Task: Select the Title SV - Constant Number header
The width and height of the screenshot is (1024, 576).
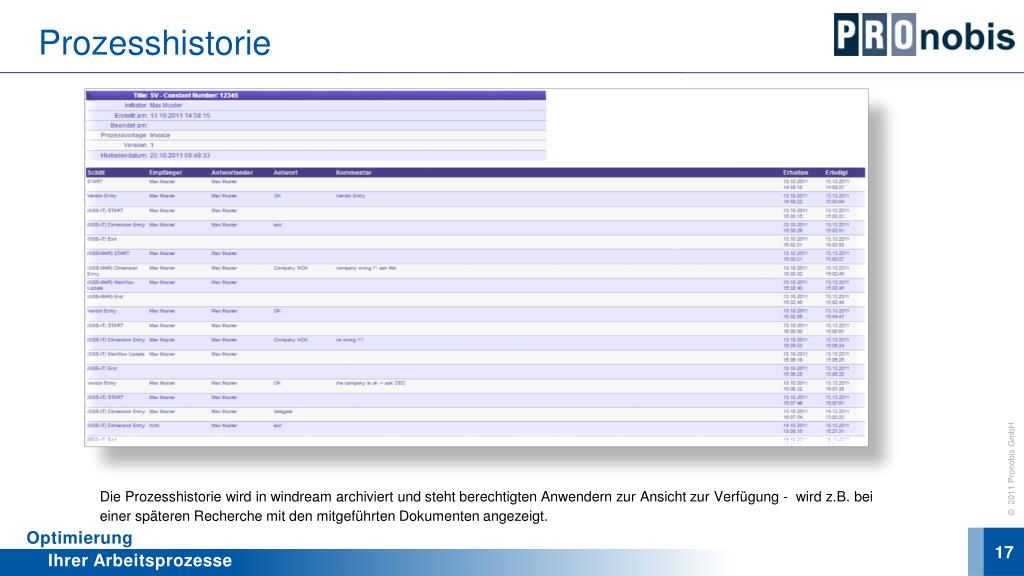Action: coord(316,95)
